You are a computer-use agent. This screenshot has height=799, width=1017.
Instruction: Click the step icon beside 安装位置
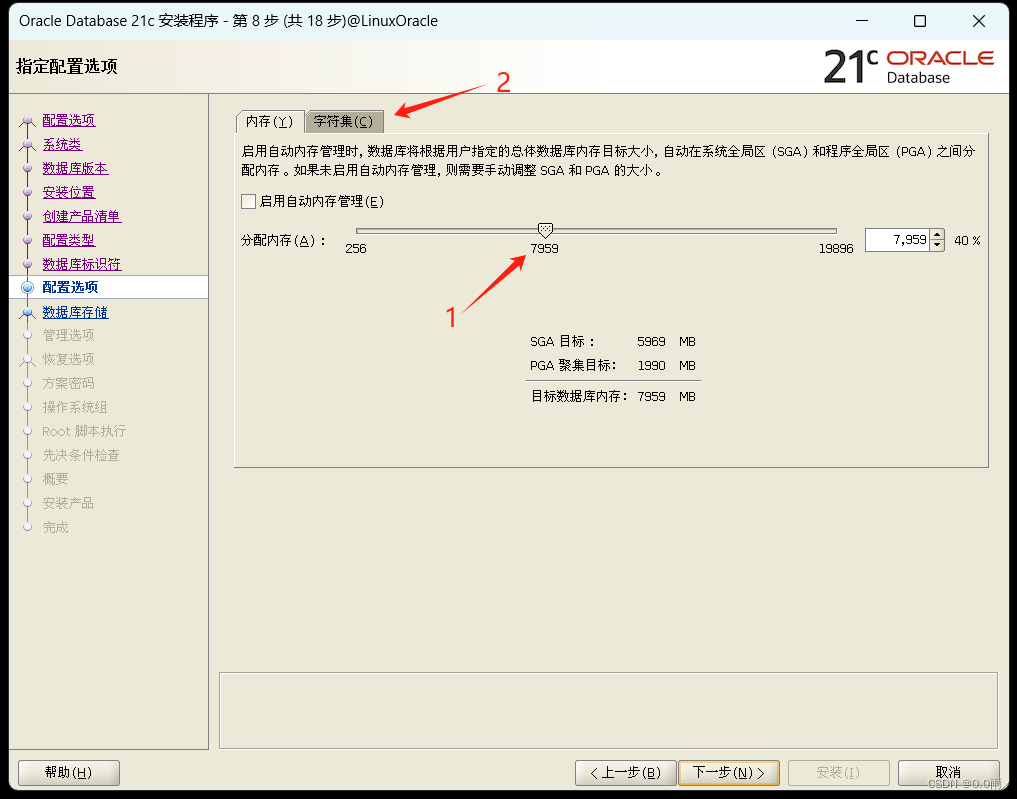pos(26,191)
